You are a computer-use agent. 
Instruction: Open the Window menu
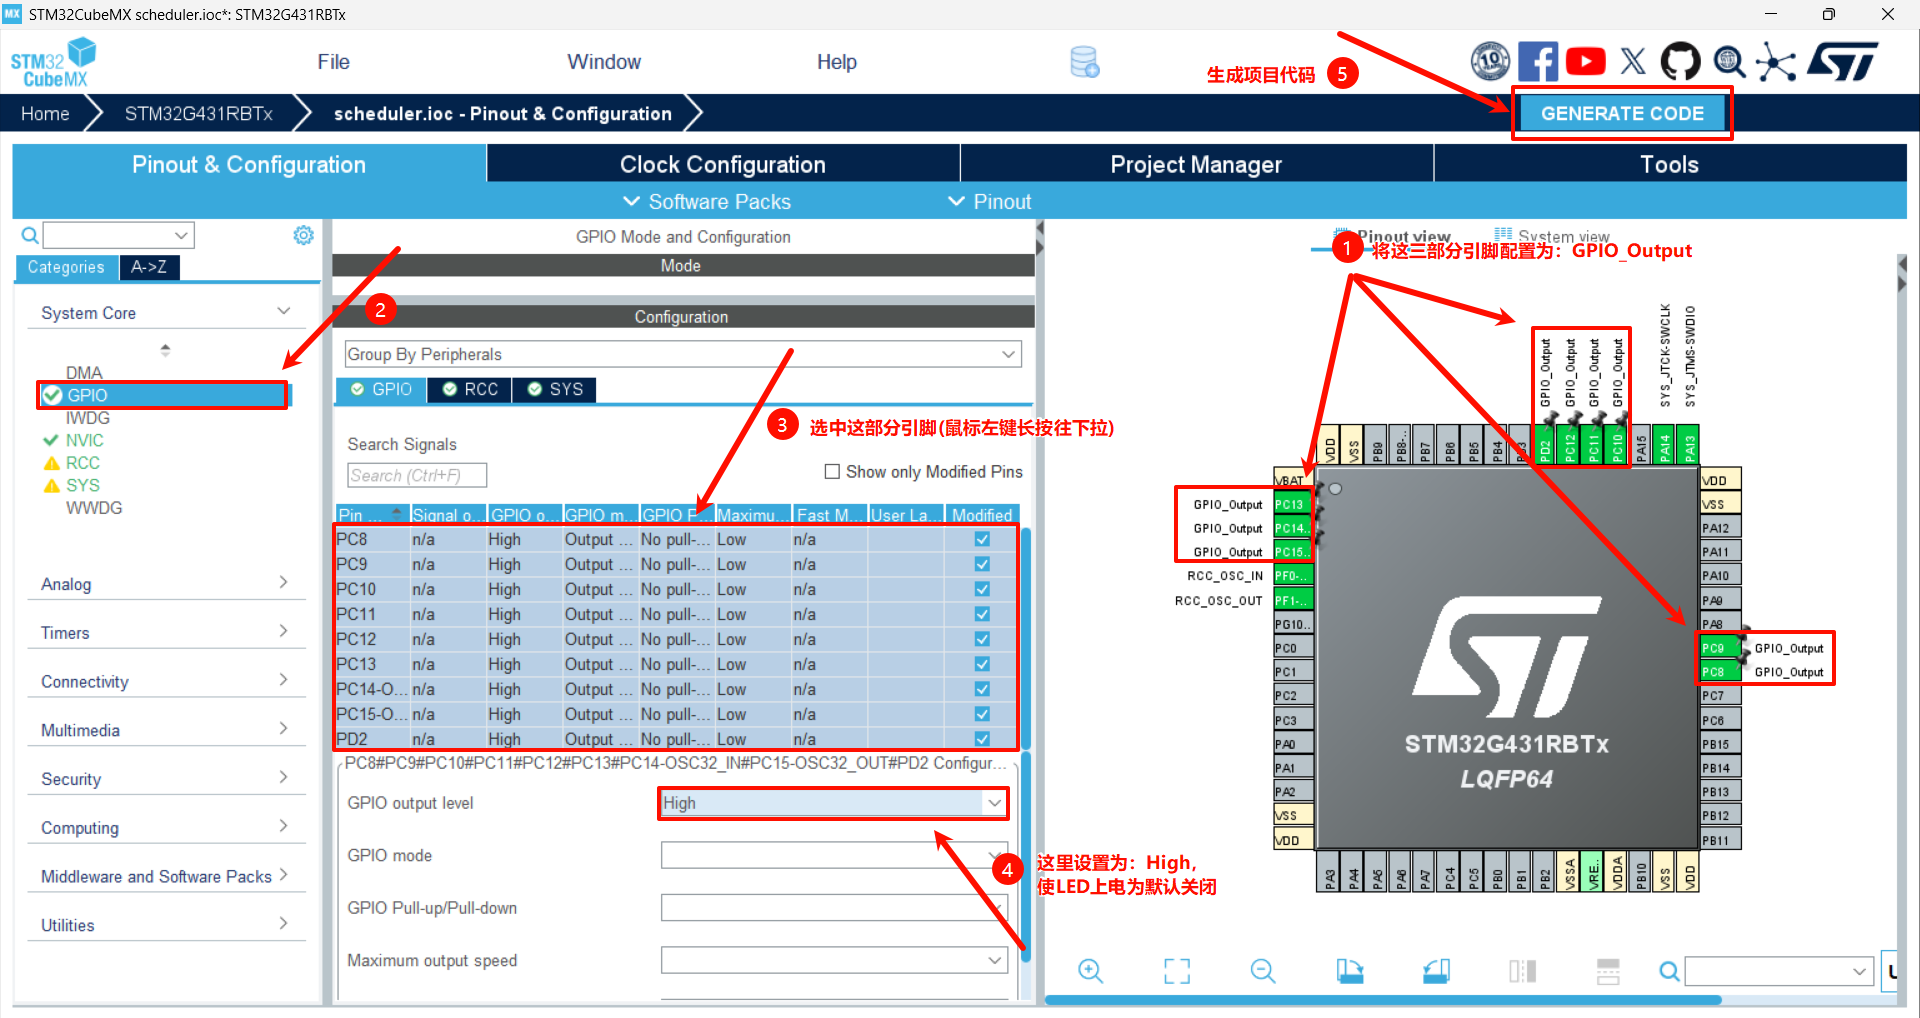point(604,62)
